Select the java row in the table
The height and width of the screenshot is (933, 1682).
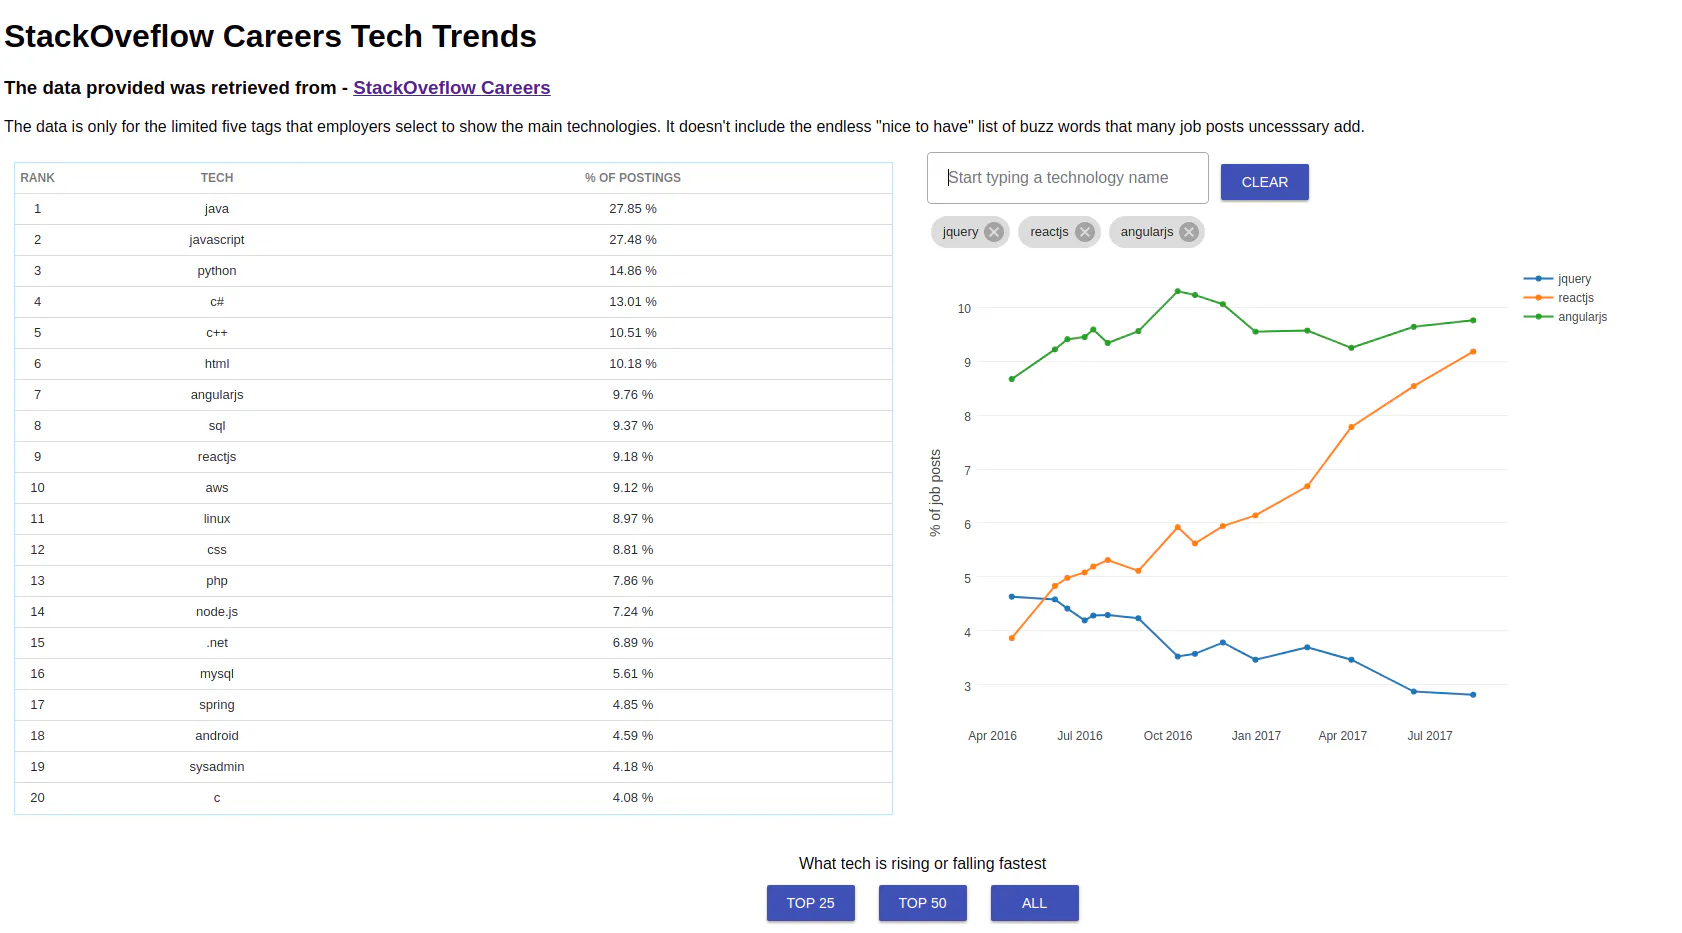453,209
